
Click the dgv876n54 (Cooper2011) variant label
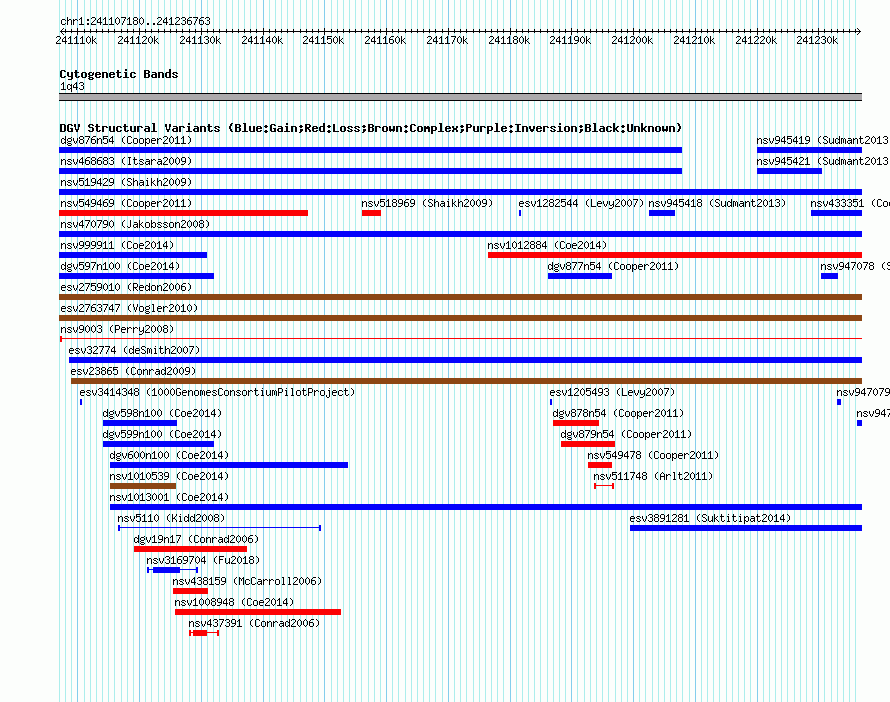coord(126,140)
